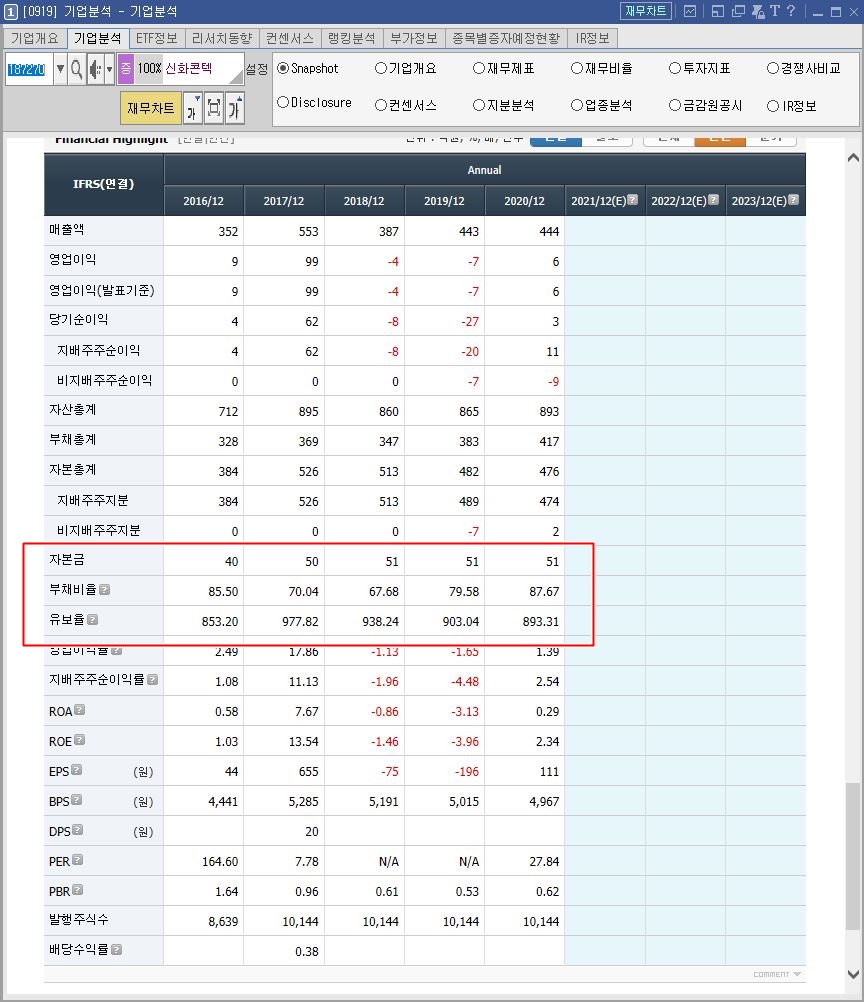Click the scroll down arrow of the page
The height and width of the screenshot is (1002, 864).
tap(853, 975)
